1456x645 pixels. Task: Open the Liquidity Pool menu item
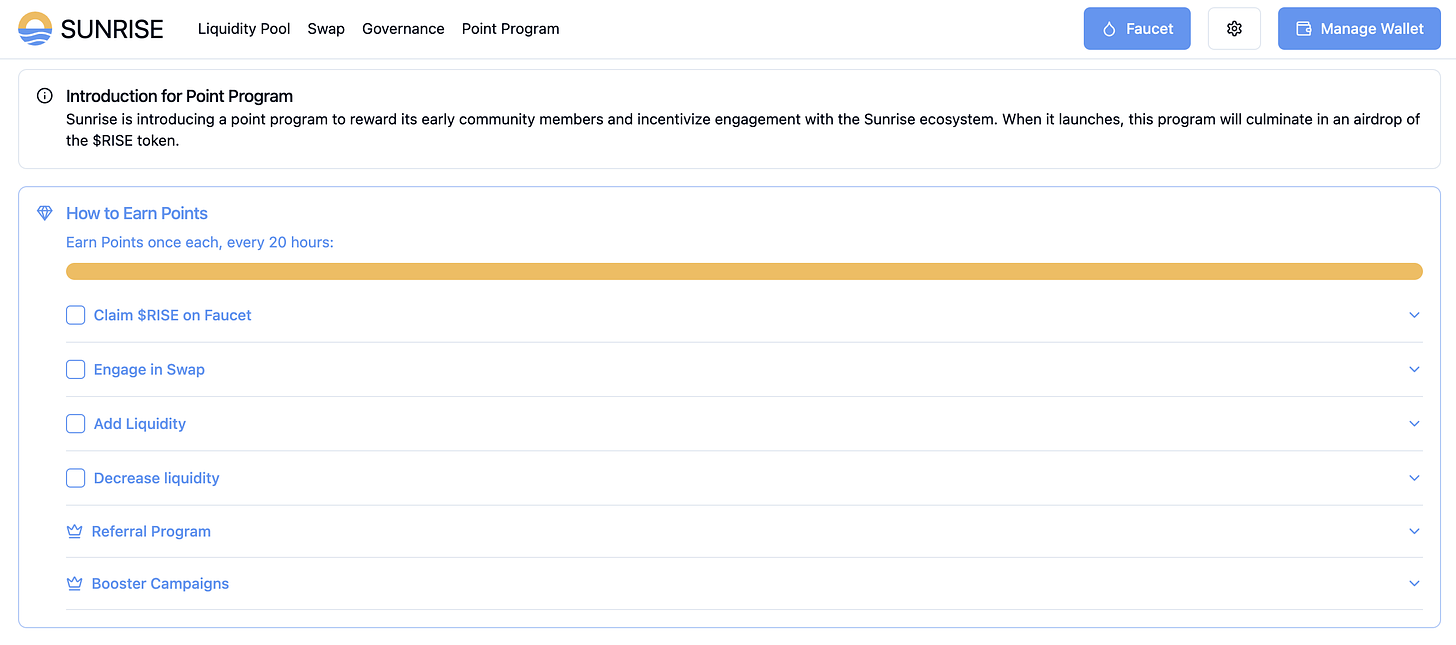point(244,29)
